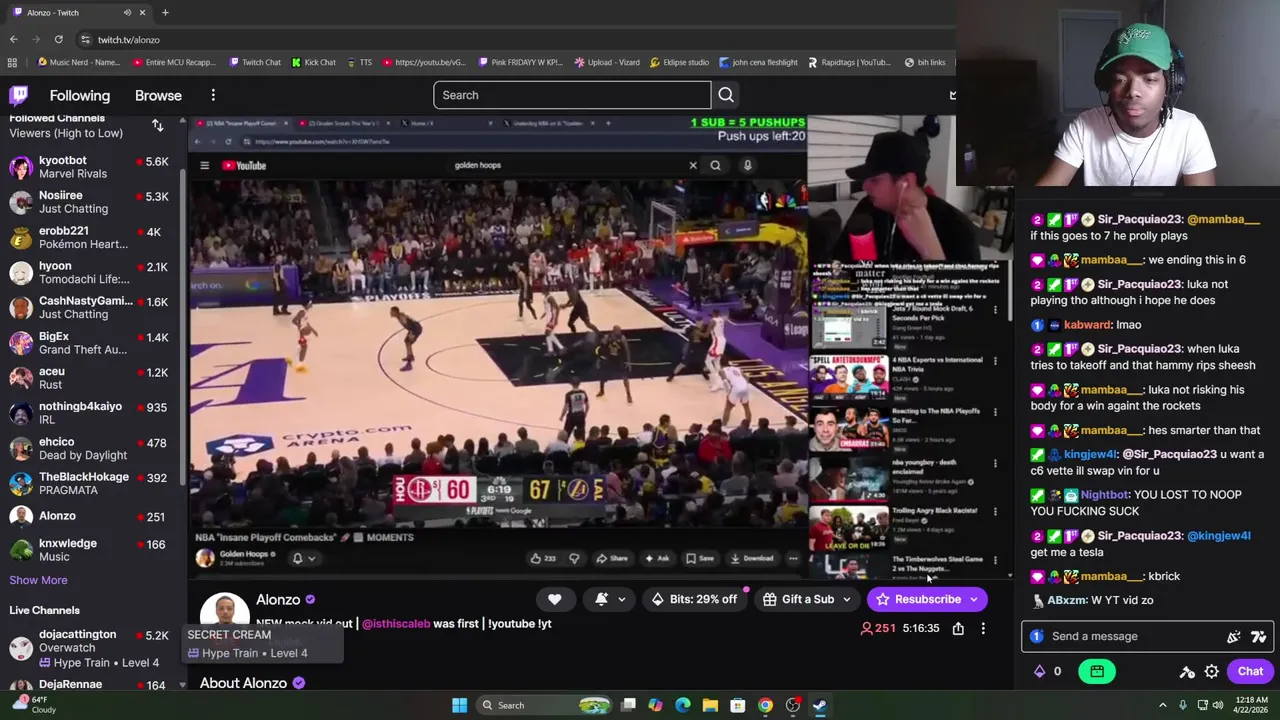Click the @isthiscaleb link in stream title
The height and width of the screenshot is (720, 1280).
pyautogui.click(x=396, y=623)
